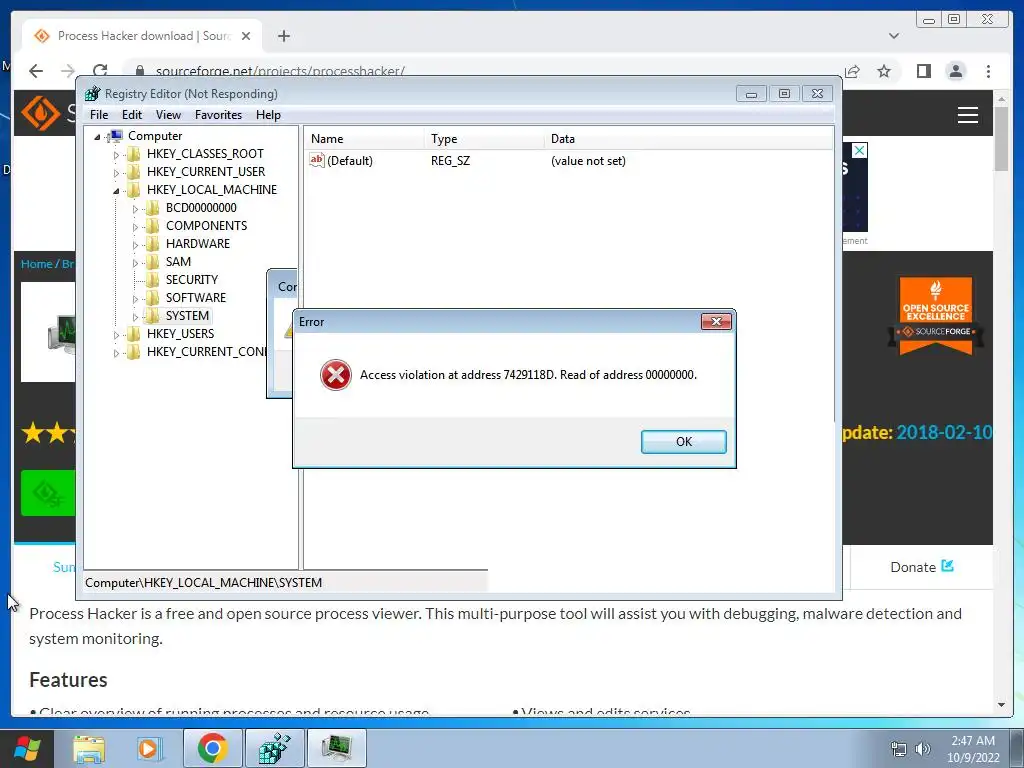Image resolution: width=1024 pixels, height=768 pixels.
Task: Click the Open Source Excellence badge
Action: [x=935, y=316]
